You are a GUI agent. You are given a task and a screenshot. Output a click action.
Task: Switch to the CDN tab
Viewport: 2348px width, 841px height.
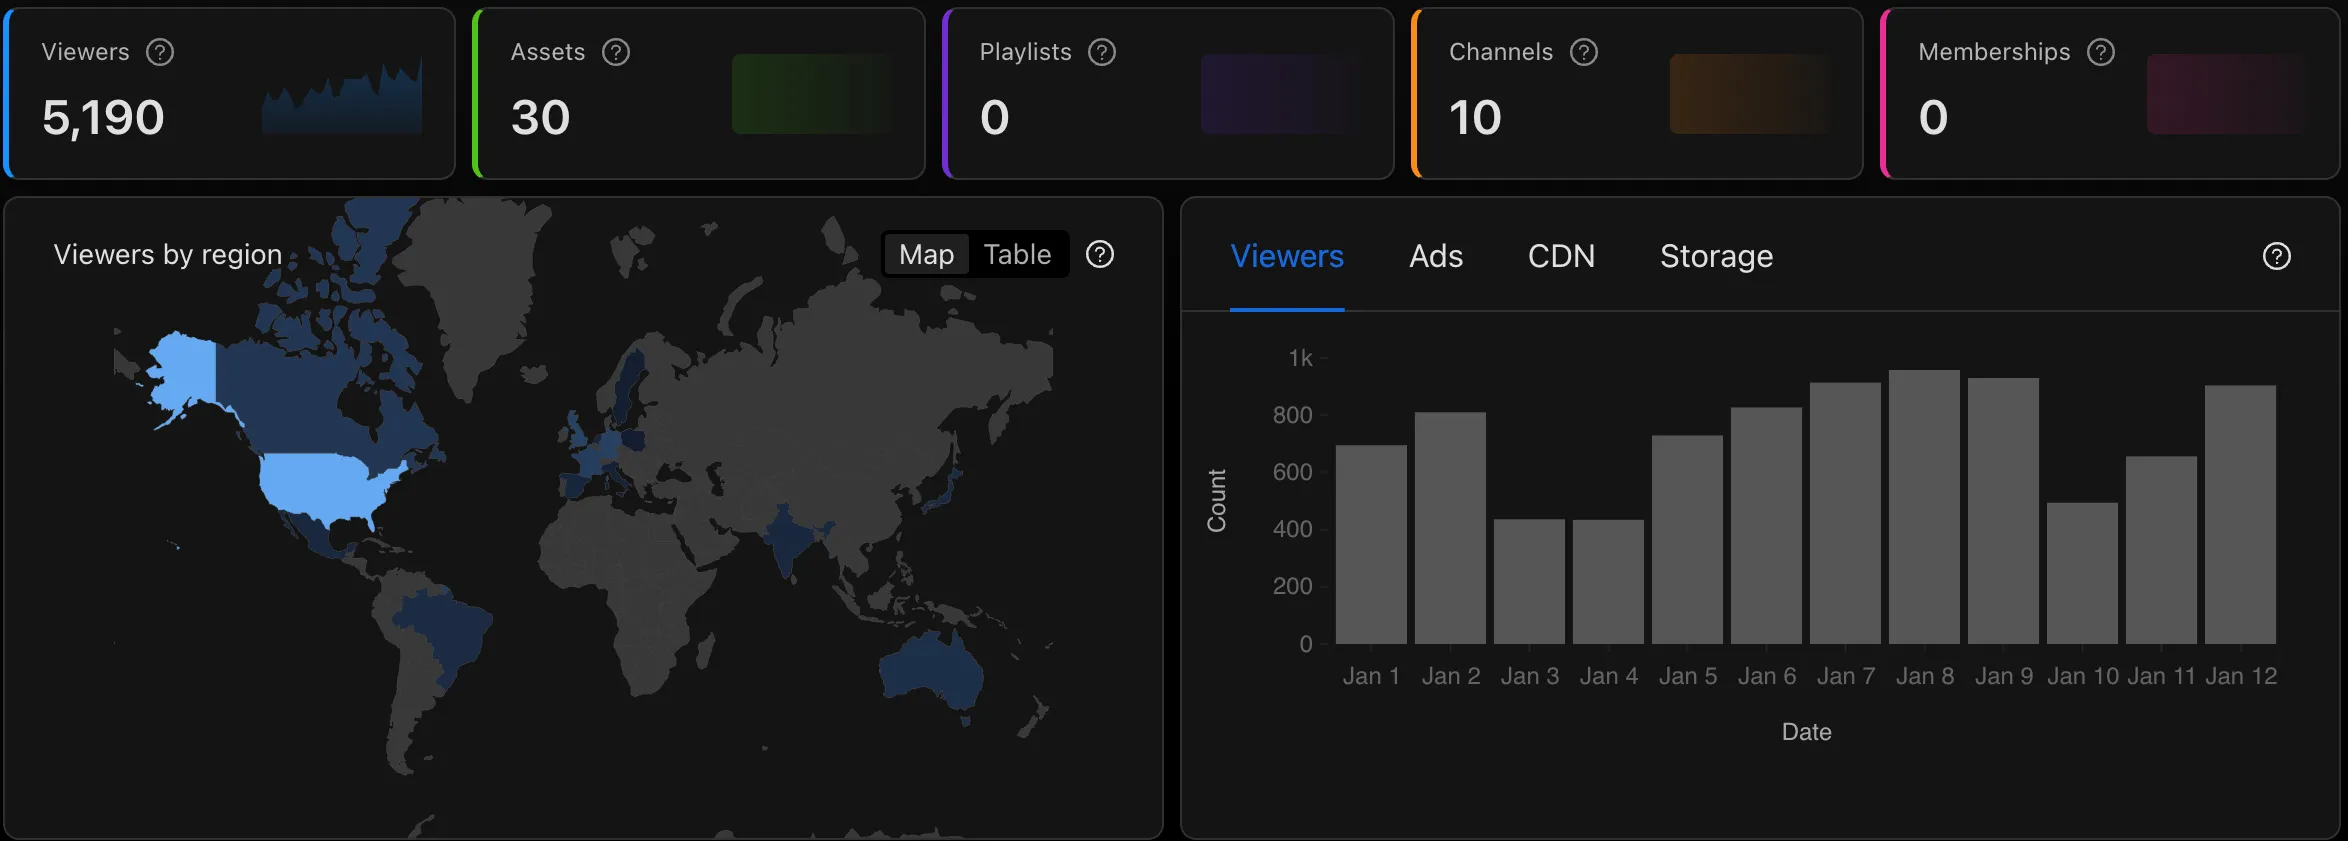pos(1561,257)
